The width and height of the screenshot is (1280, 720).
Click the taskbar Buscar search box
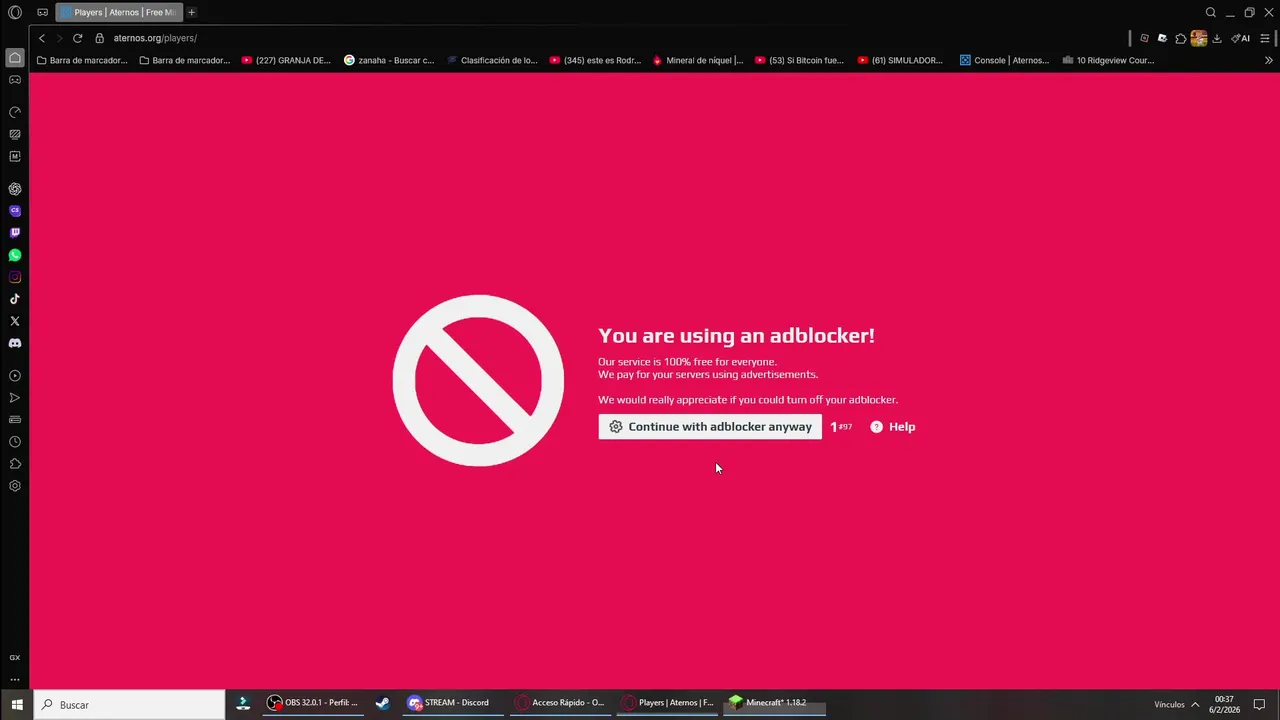click(x=130, y=705)
